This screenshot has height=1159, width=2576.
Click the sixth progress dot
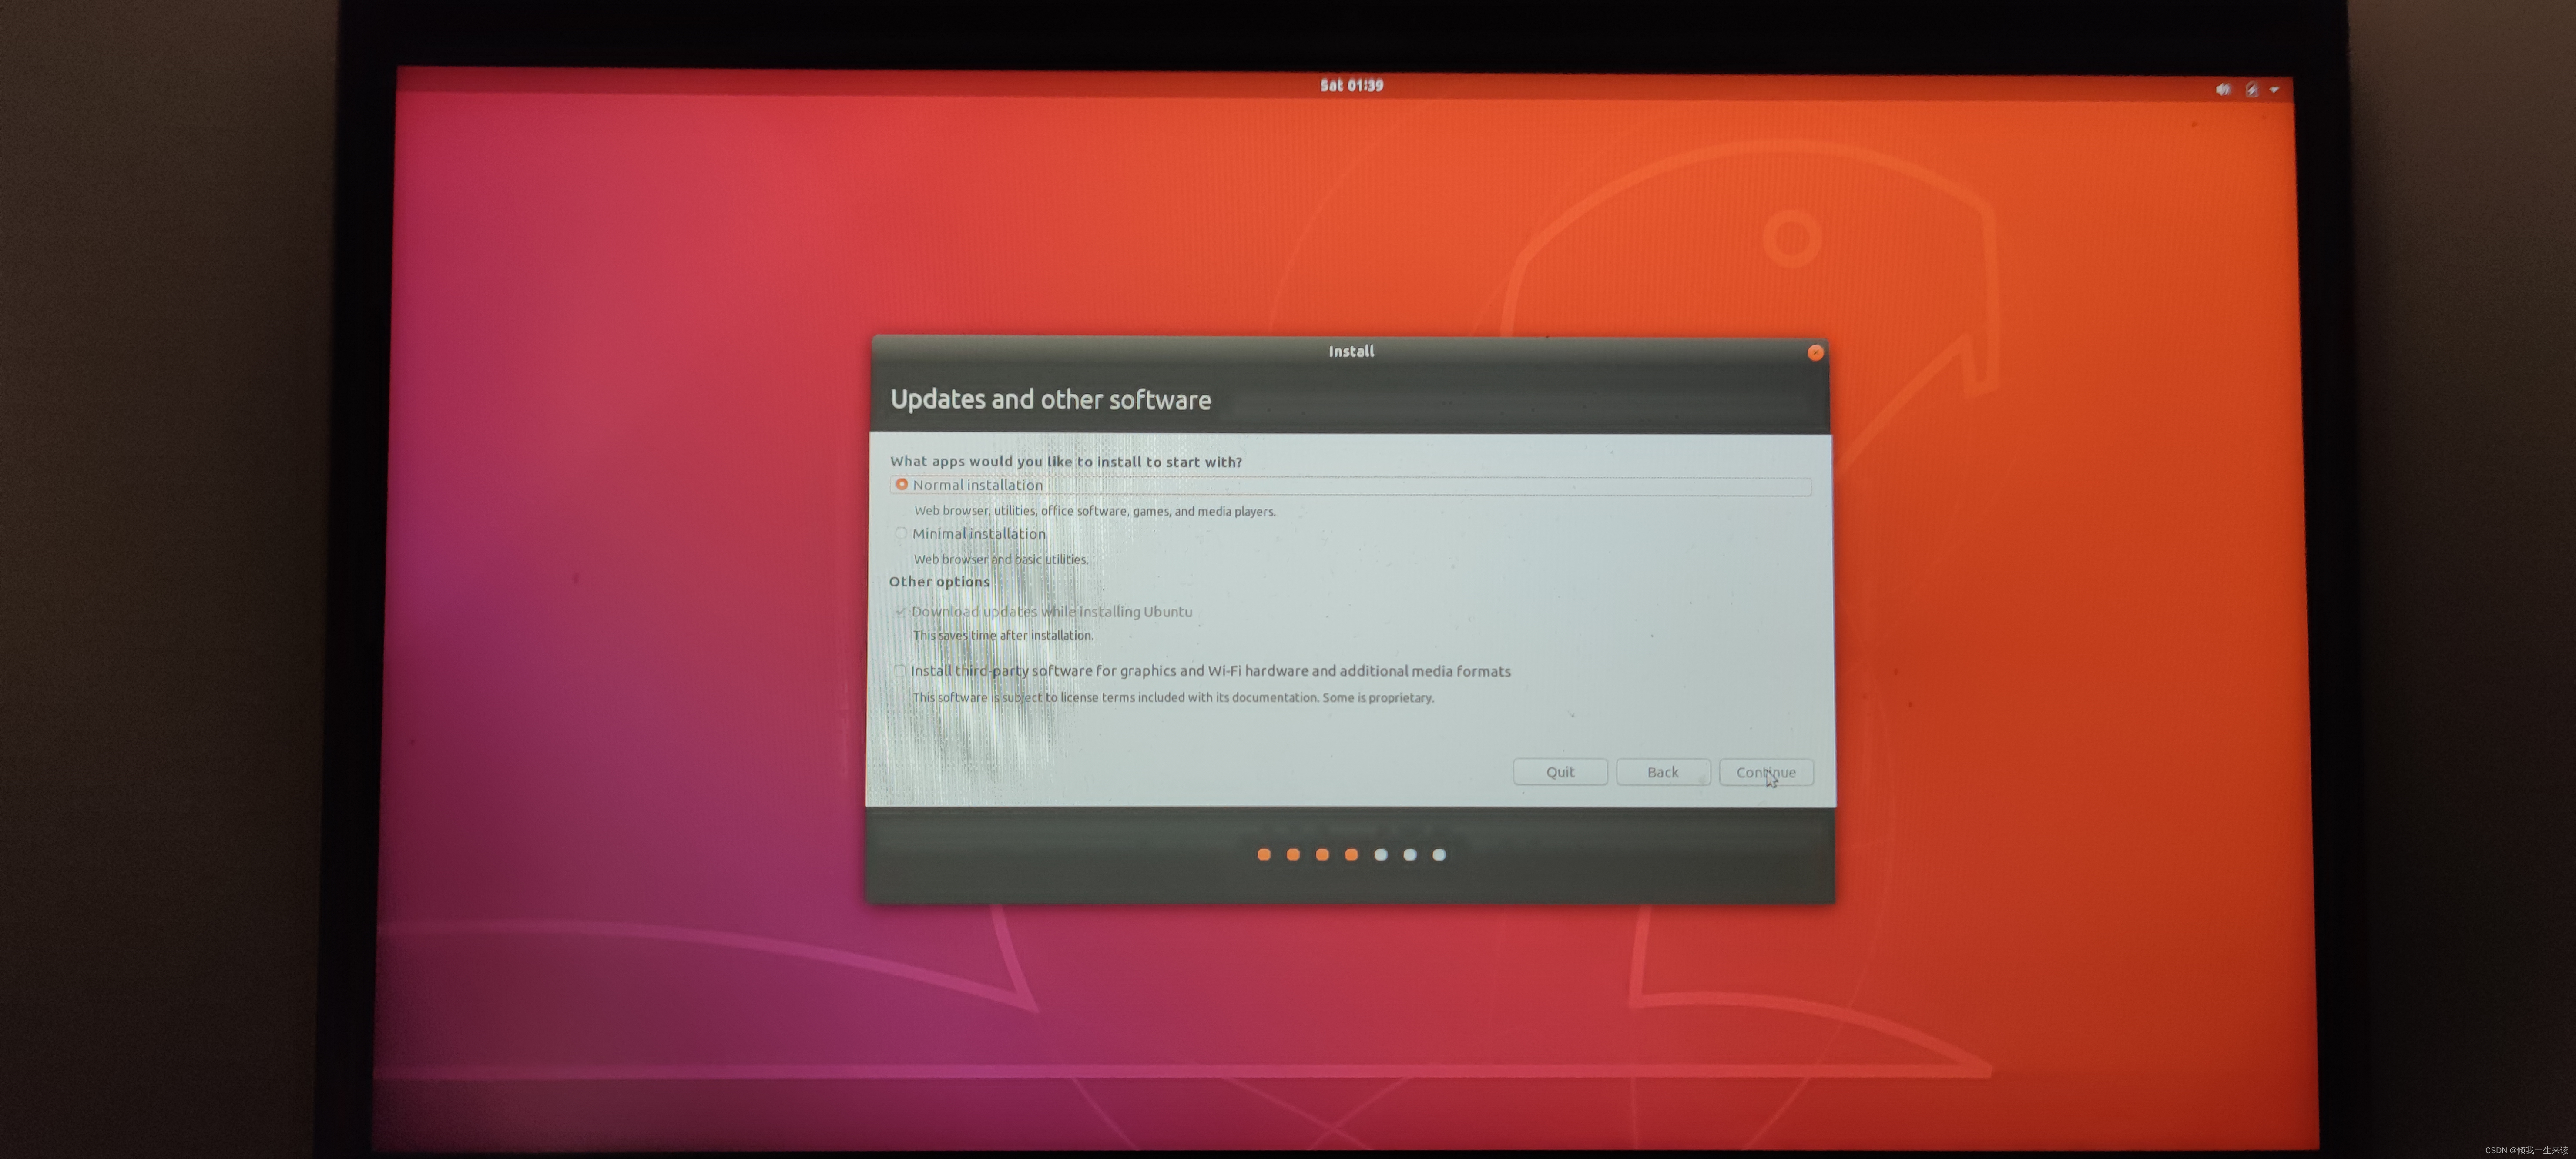point(1409,854)
